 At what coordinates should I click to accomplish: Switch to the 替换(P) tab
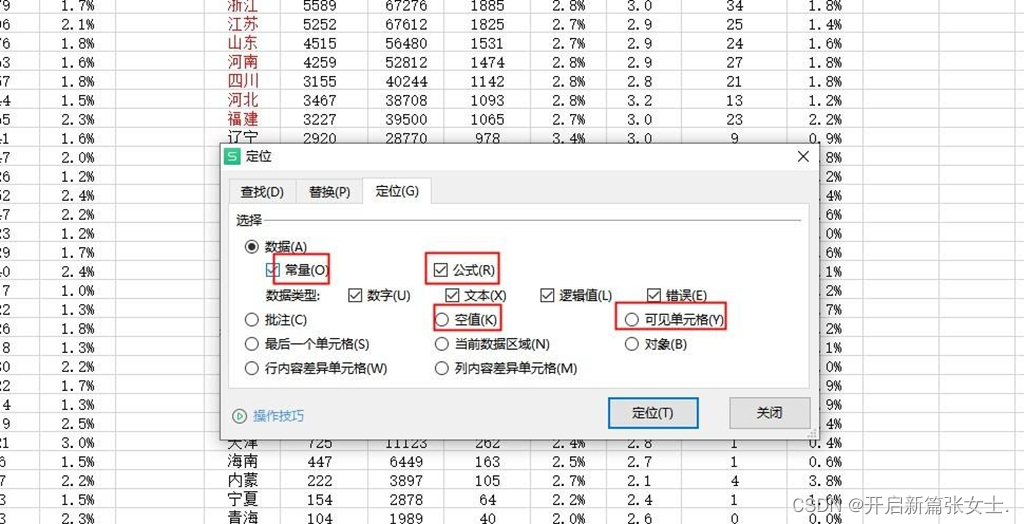click(x=330, y=192)
